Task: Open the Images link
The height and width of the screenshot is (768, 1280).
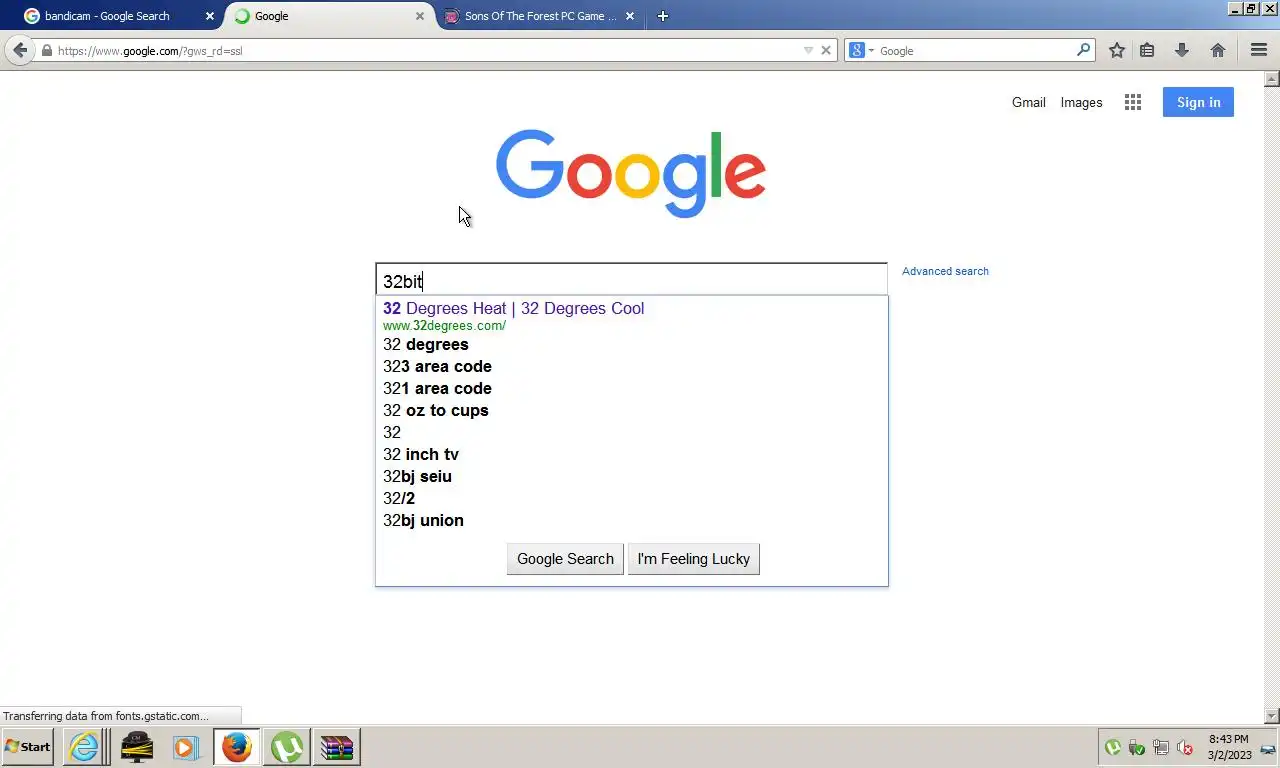Action: point(1081,102)
